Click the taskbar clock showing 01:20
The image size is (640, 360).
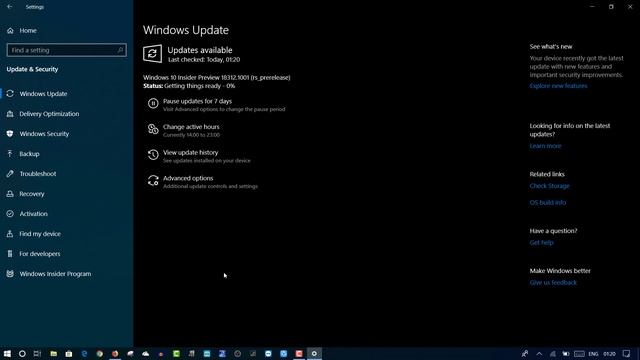click(609, 354)
